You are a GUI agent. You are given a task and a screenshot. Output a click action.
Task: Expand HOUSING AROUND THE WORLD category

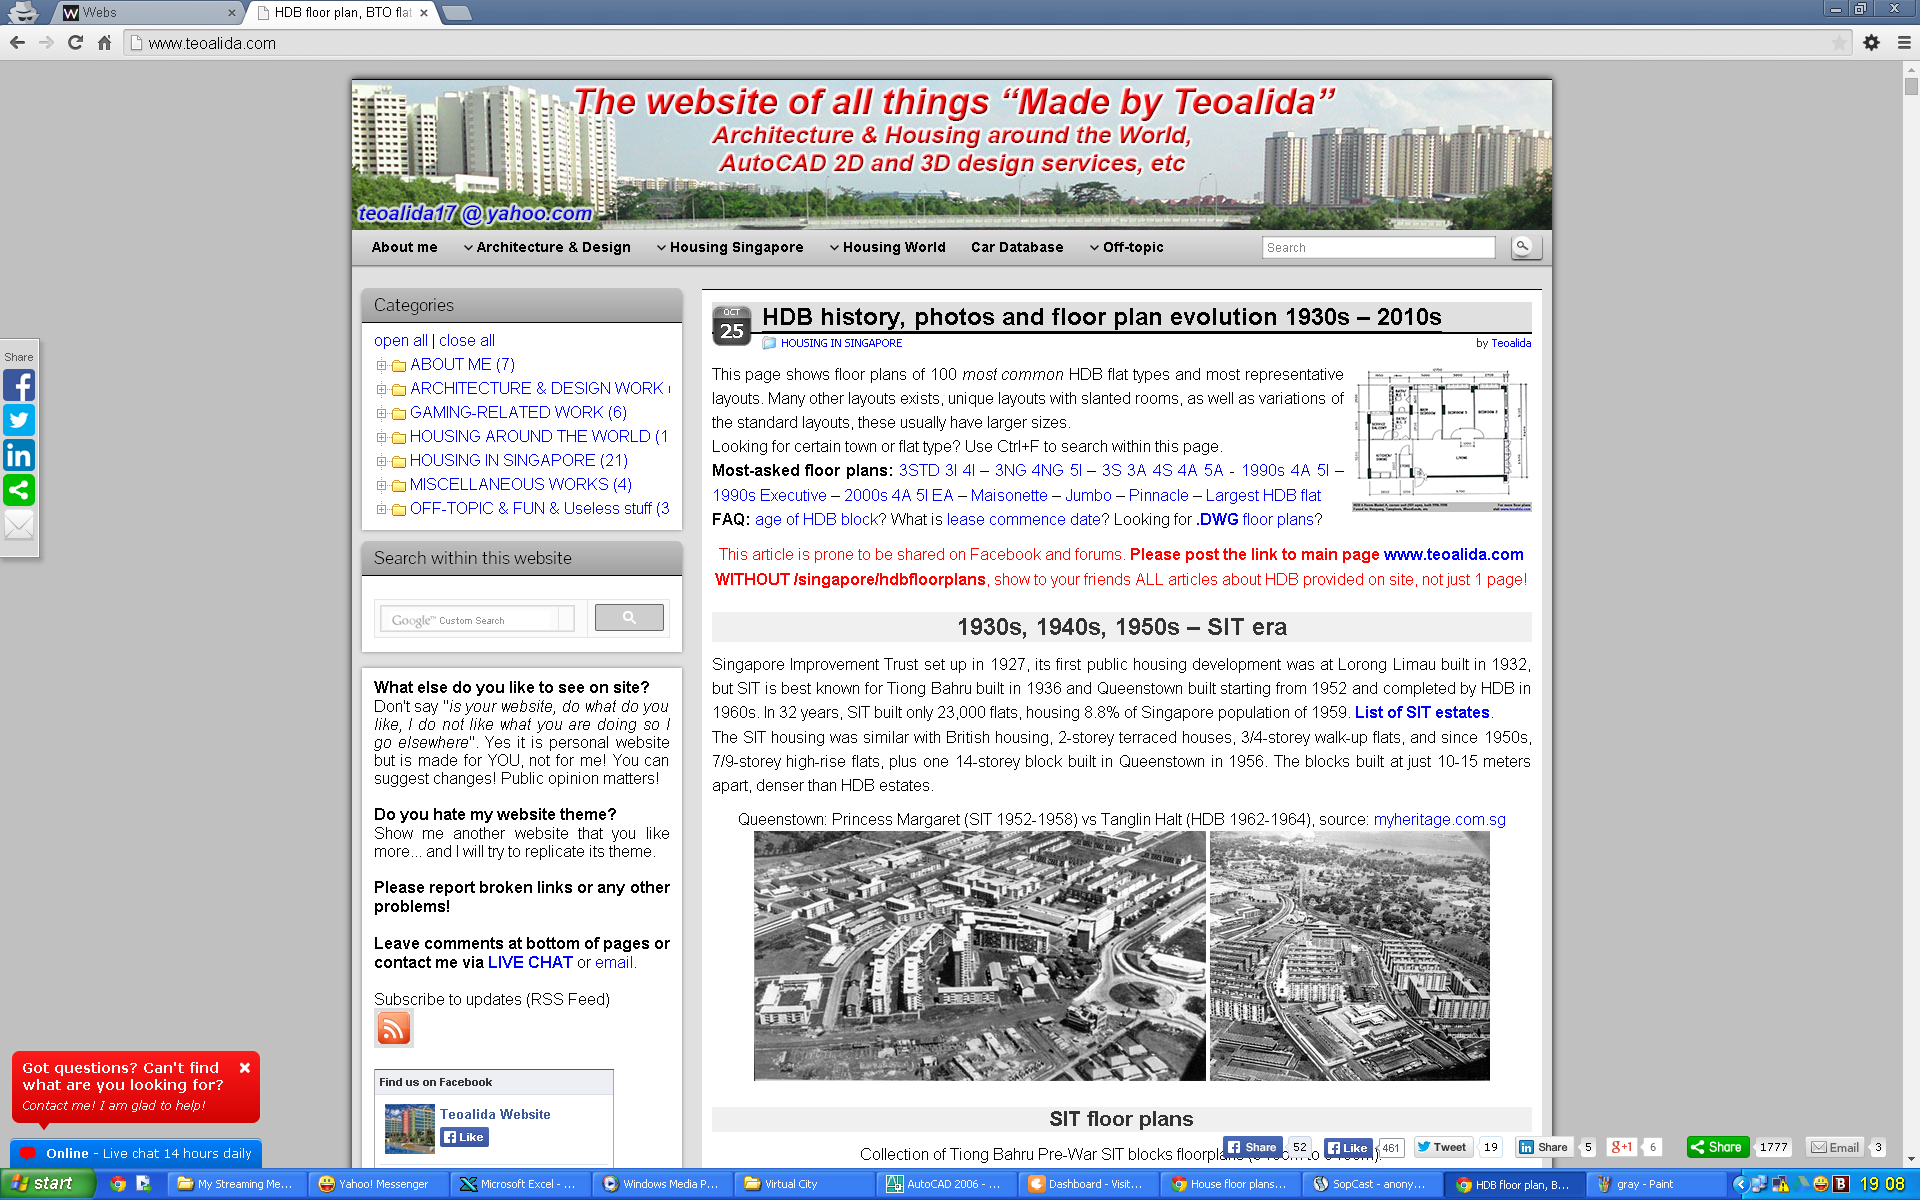tap(381, 437)
